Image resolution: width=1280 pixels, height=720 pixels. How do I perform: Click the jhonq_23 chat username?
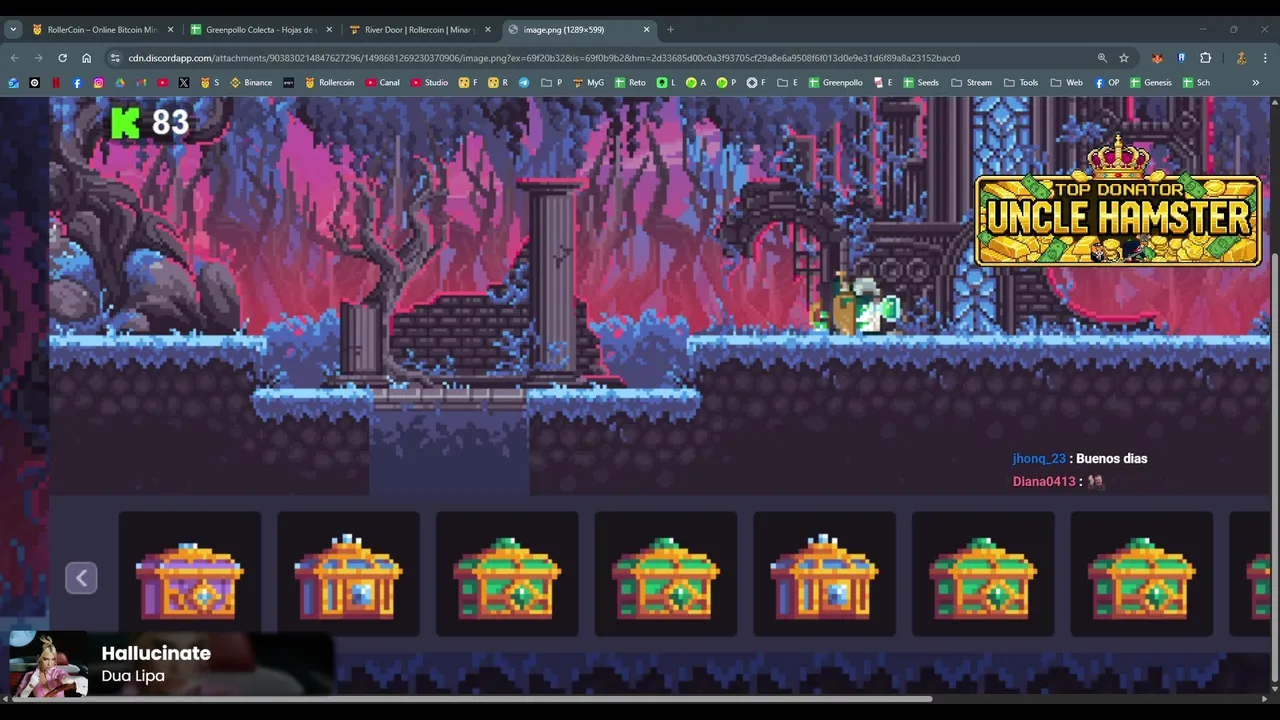(1039, 459)
